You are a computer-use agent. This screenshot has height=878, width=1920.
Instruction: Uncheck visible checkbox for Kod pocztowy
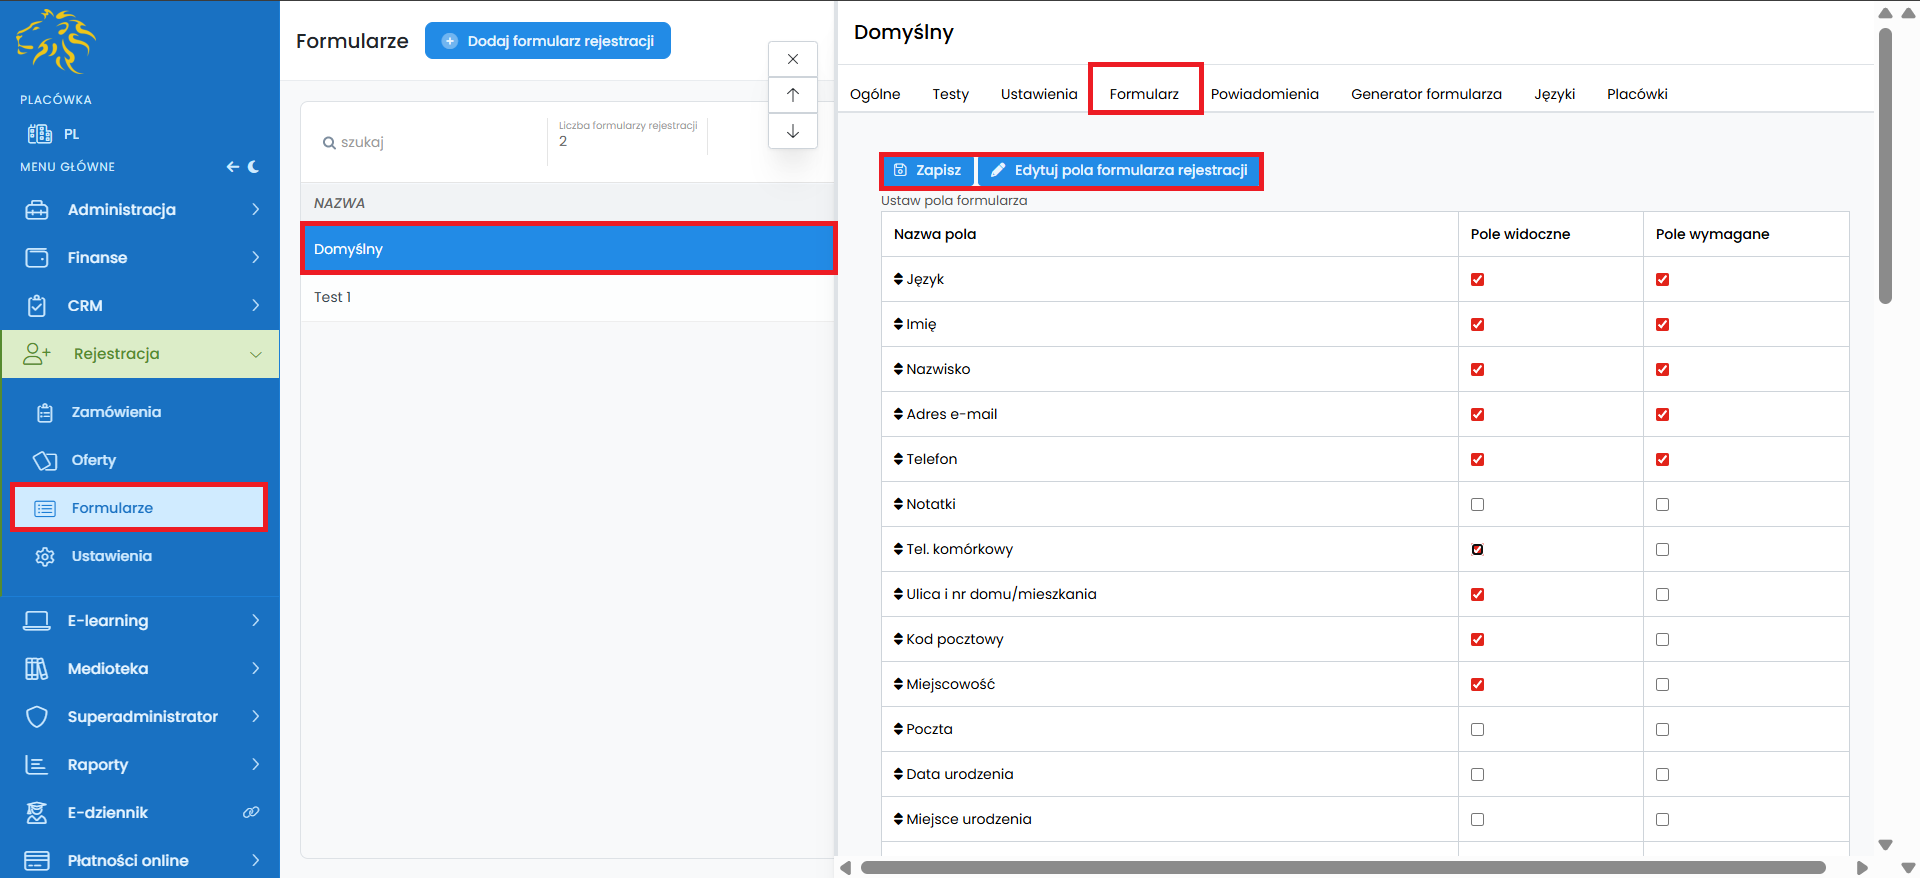point(1477,639)
